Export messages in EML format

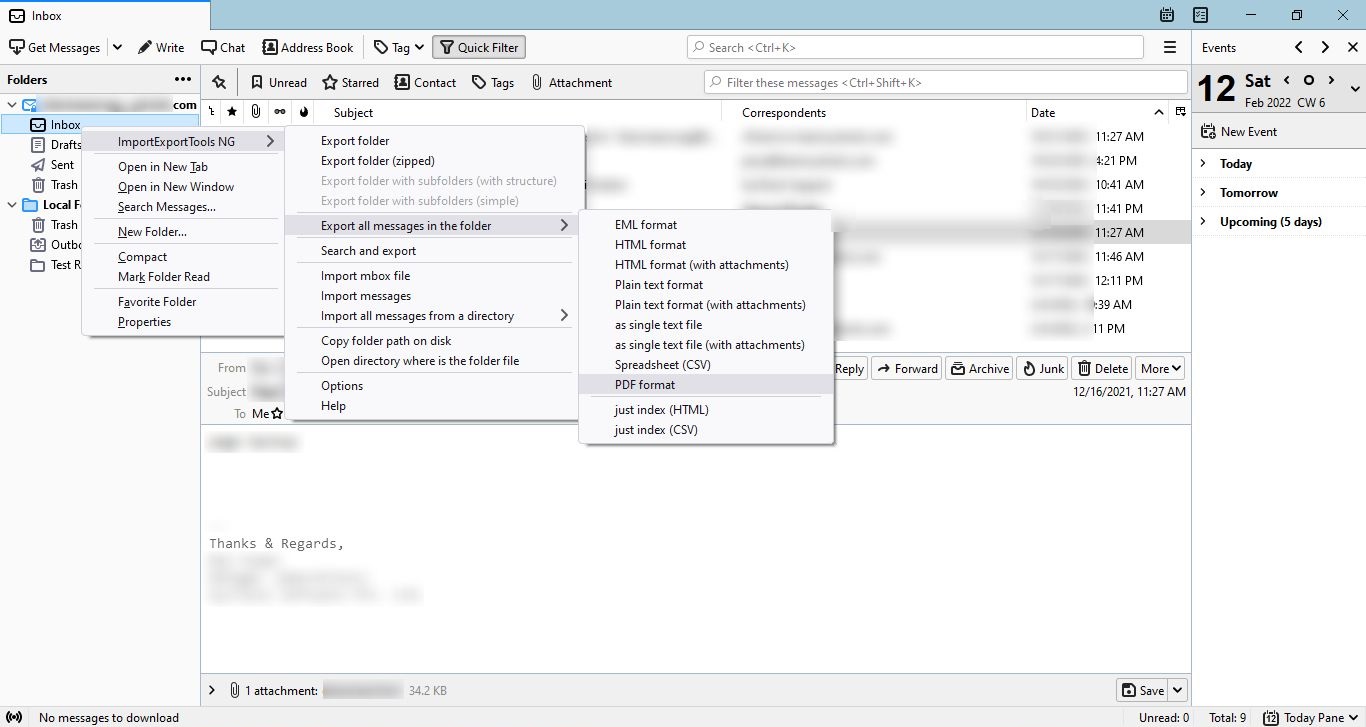(646, 225)
